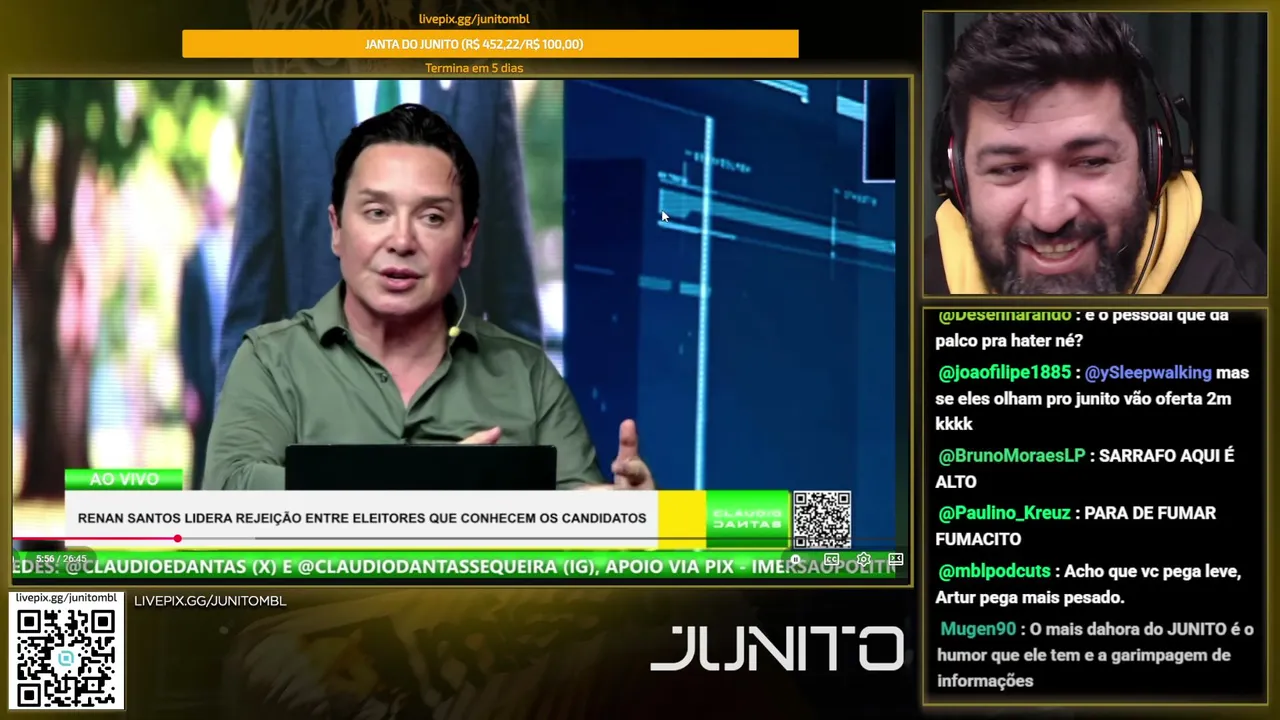Click the QR code beside the Claudio Dantas logo
The image size is (1280, 720).
pyautogui.click(x=822, y=519)
